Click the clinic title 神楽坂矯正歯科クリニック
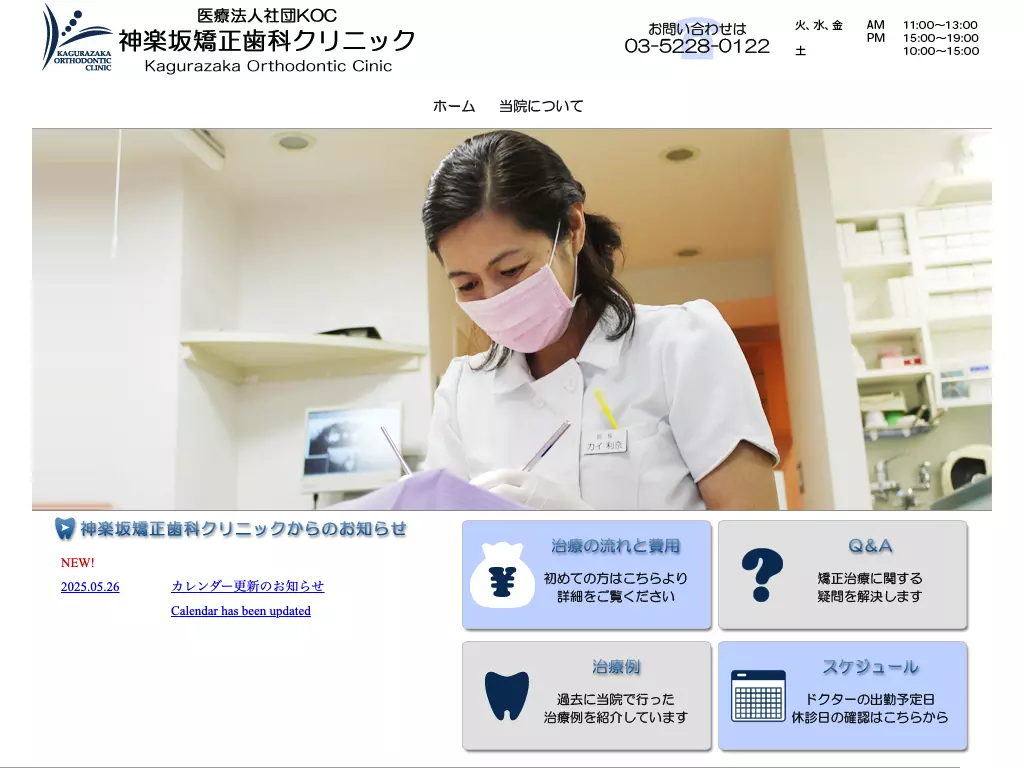This screenshot has width=1024, height=768. click(x=266, y=40)
